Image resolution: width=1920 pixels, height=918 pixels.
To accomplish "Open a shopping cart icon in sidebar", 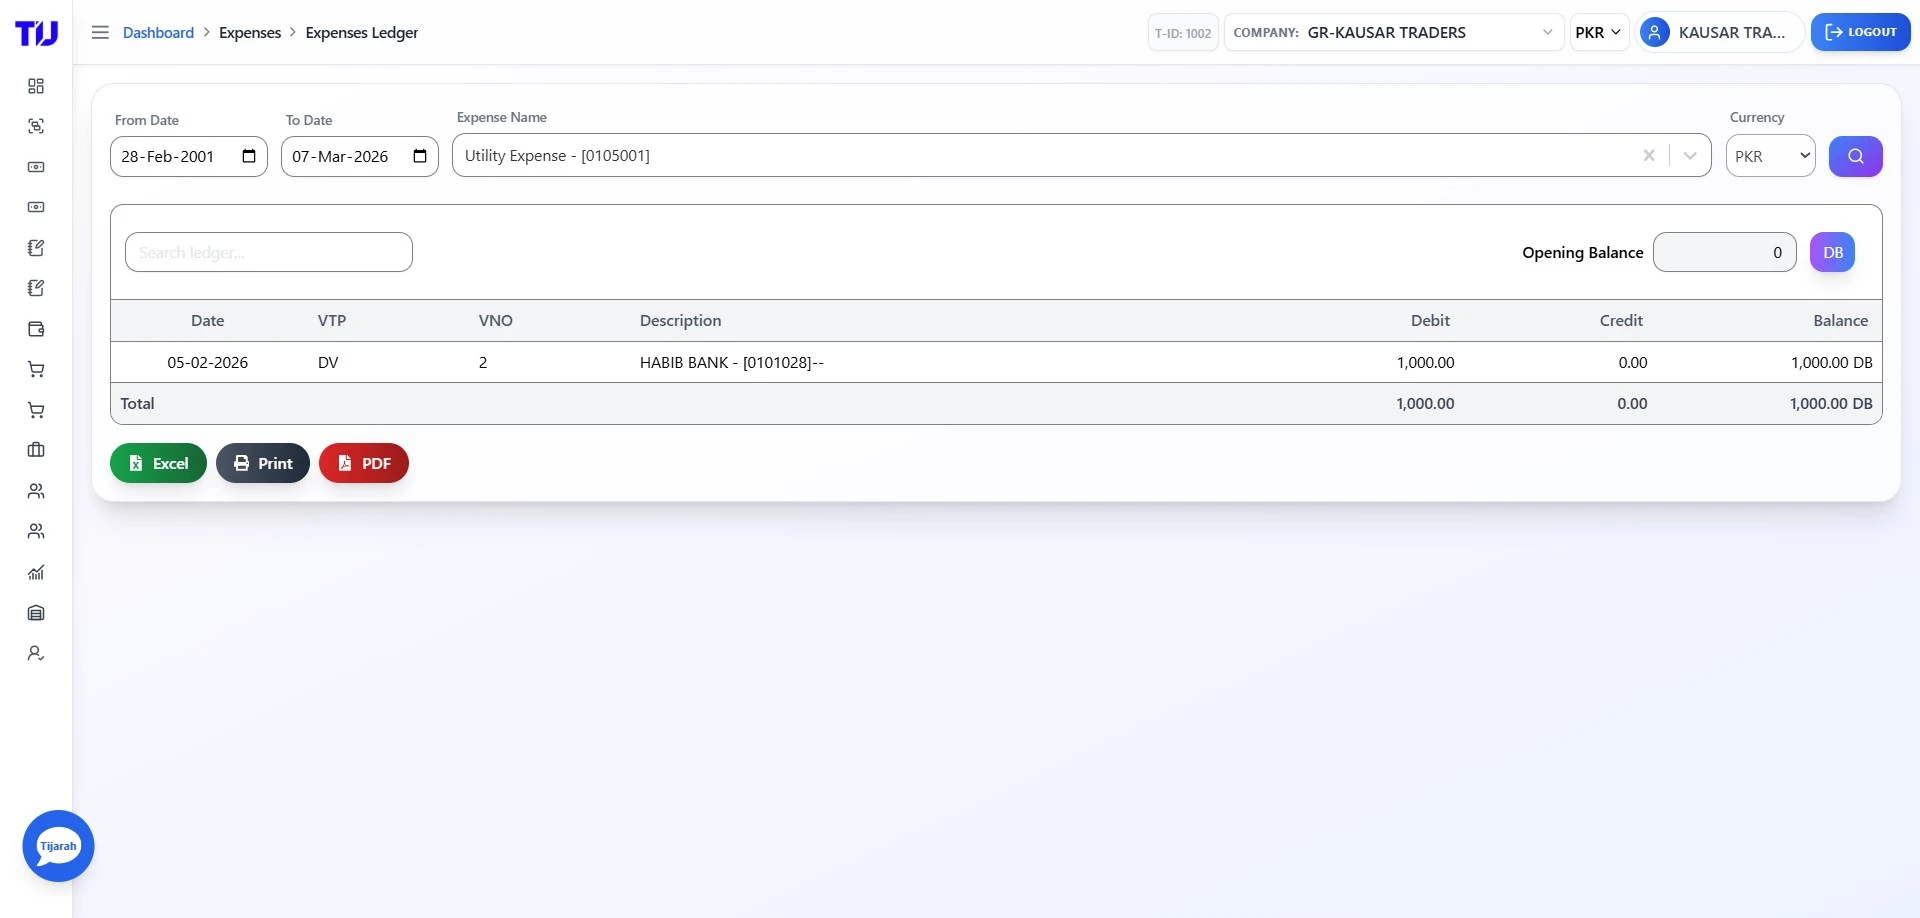I will pos(36,369).
